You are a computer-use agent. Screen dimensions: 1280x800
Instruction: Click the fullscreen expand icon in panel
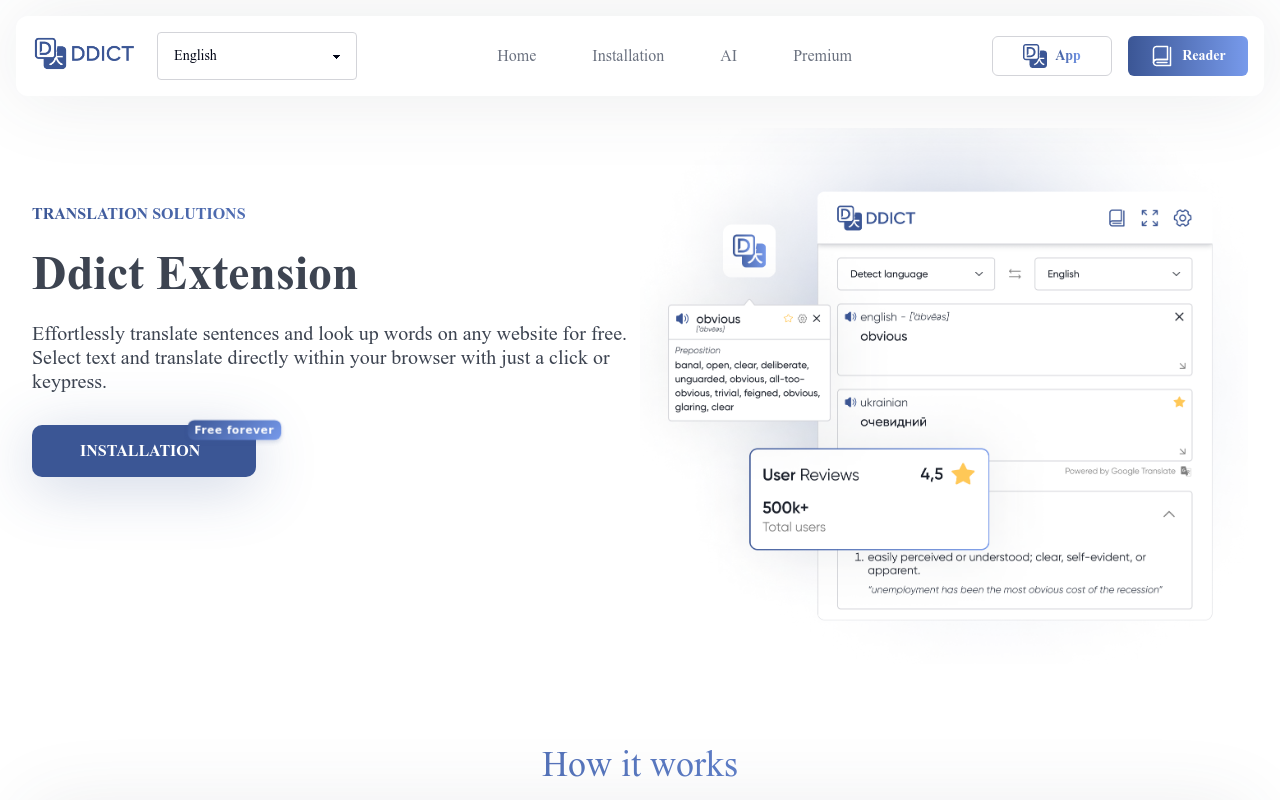(1150, 218)
